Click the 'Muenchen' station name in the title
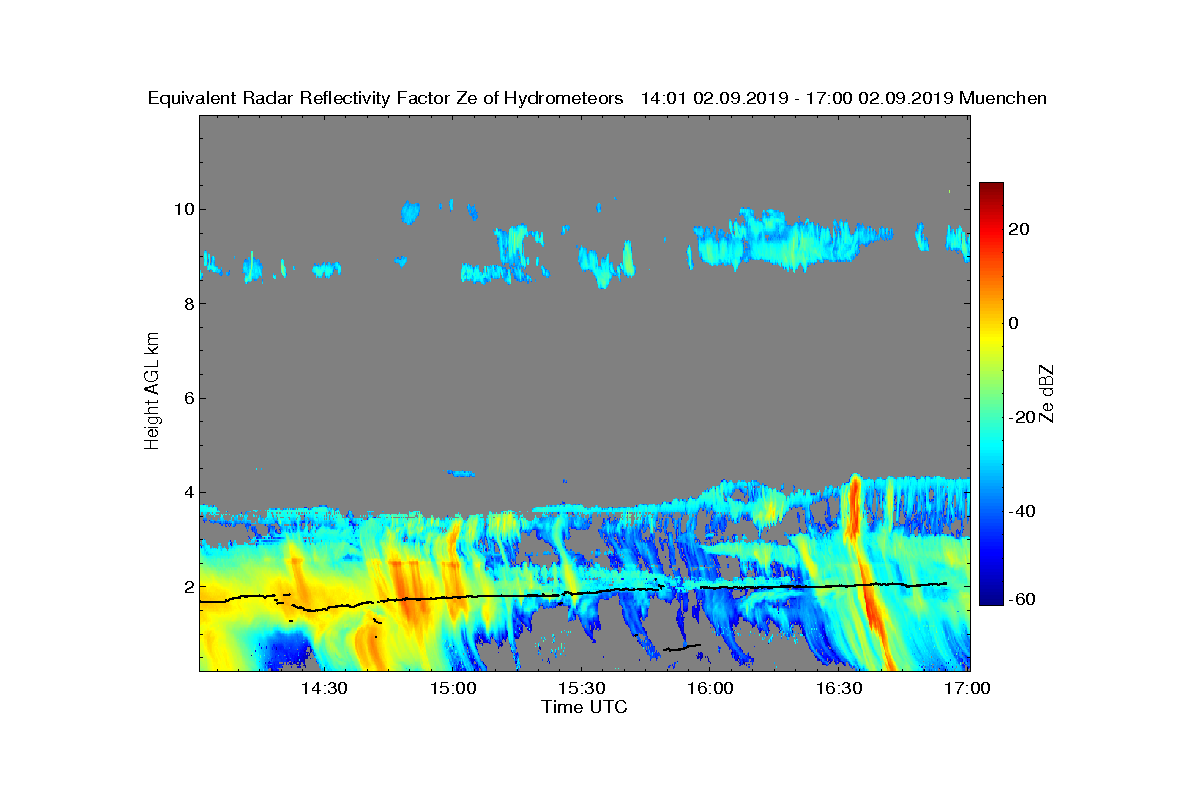Viewport: 1200px width, 800px height. pyautogui.click(x=1003, y=98)
